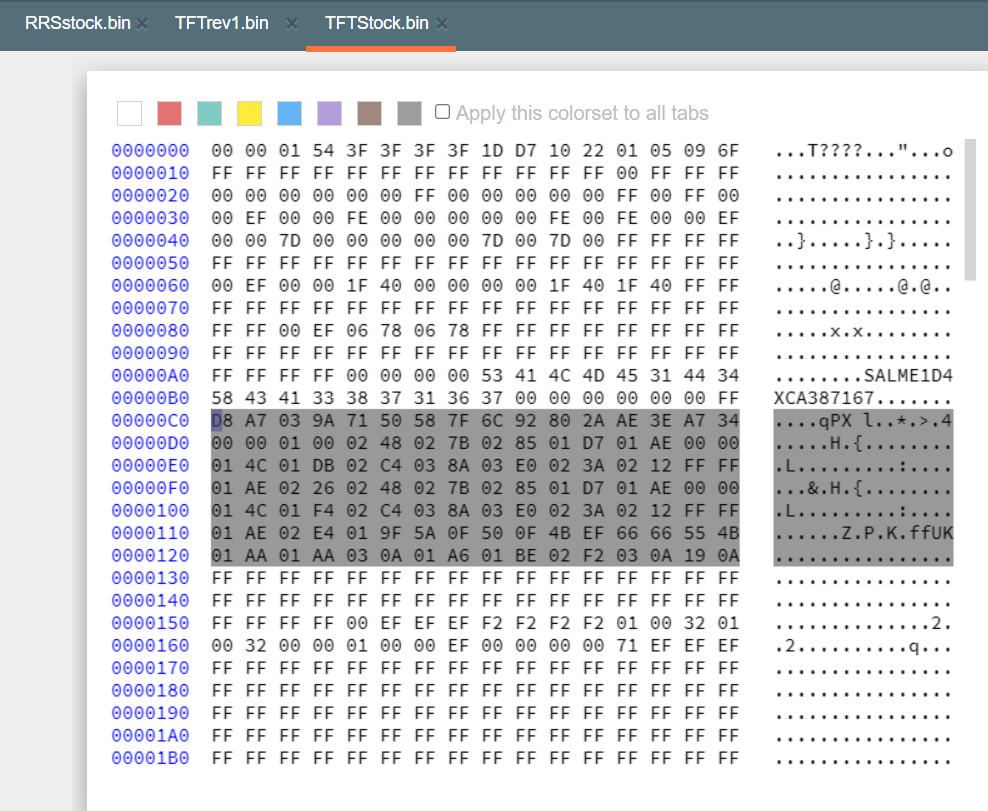Pick the yellow color swatch
The height and width of the screenshot is (811, 988).
(250, 113)
